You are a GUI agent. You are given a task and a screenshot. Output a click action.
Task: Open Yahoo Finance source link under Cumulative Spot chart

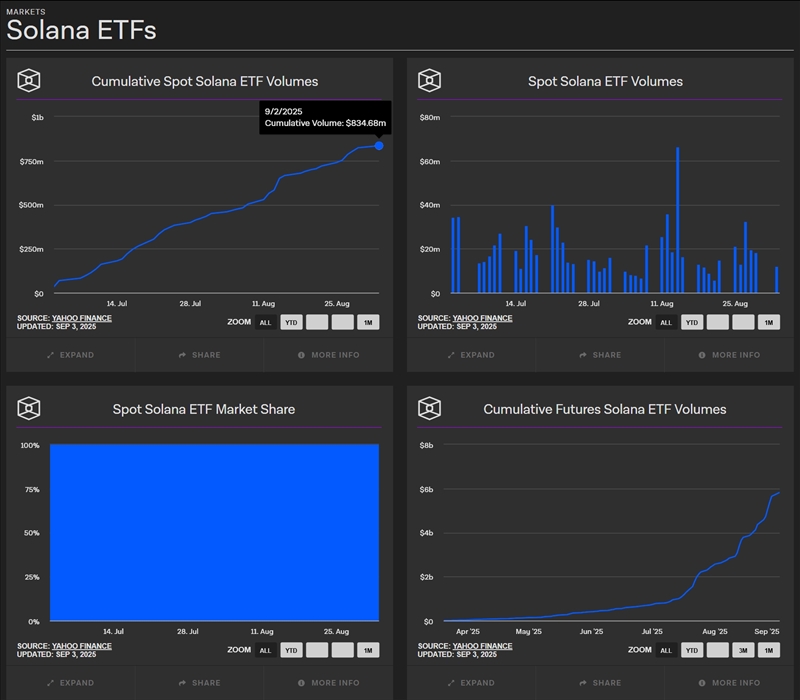pyautogui.click(x=81, y=318)
